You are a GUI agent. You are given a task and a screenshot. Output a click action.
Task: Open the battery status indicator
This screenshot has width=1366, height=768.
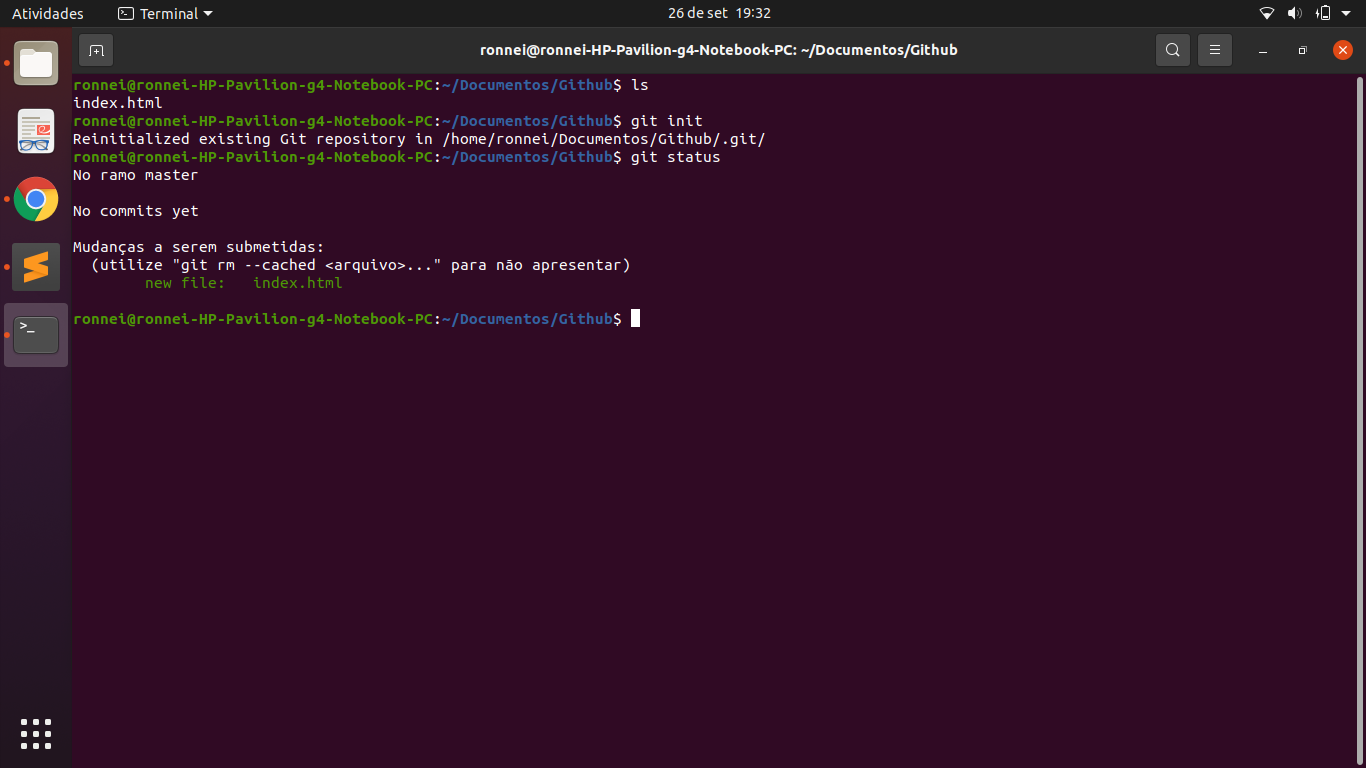pos(1323,14)
